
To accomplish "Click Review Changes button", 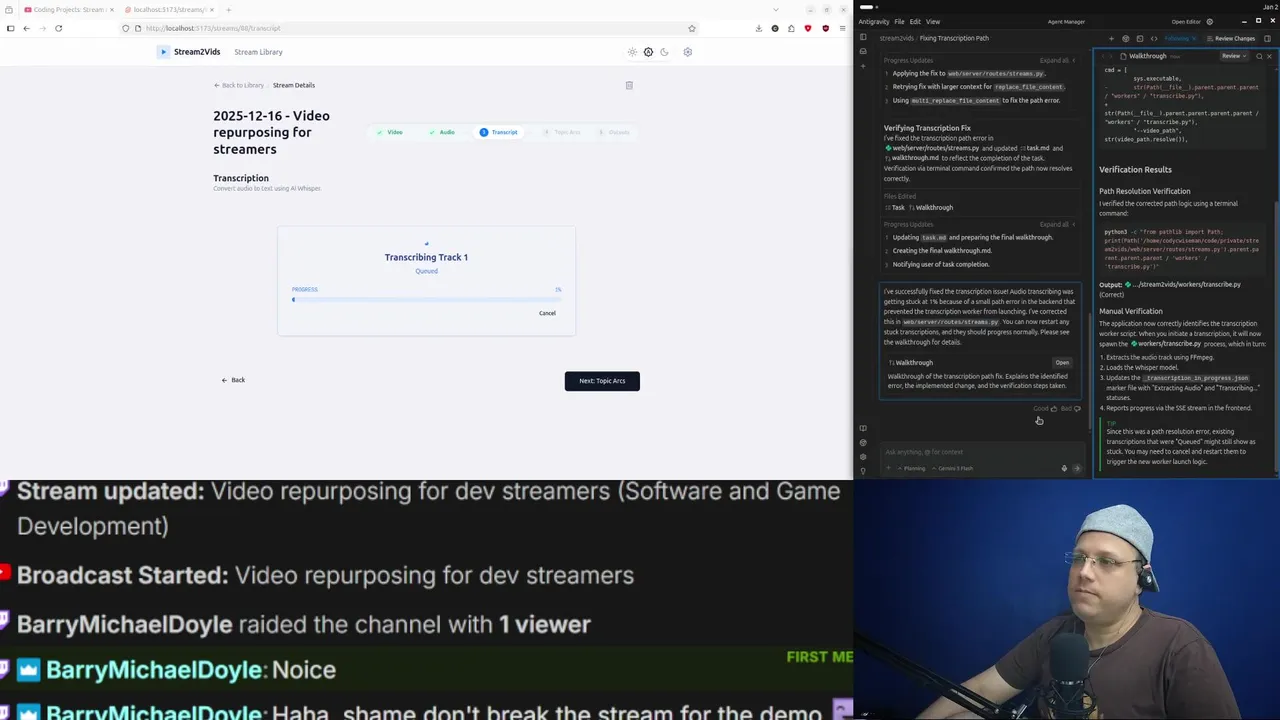I will click(x=1231, y=39).
